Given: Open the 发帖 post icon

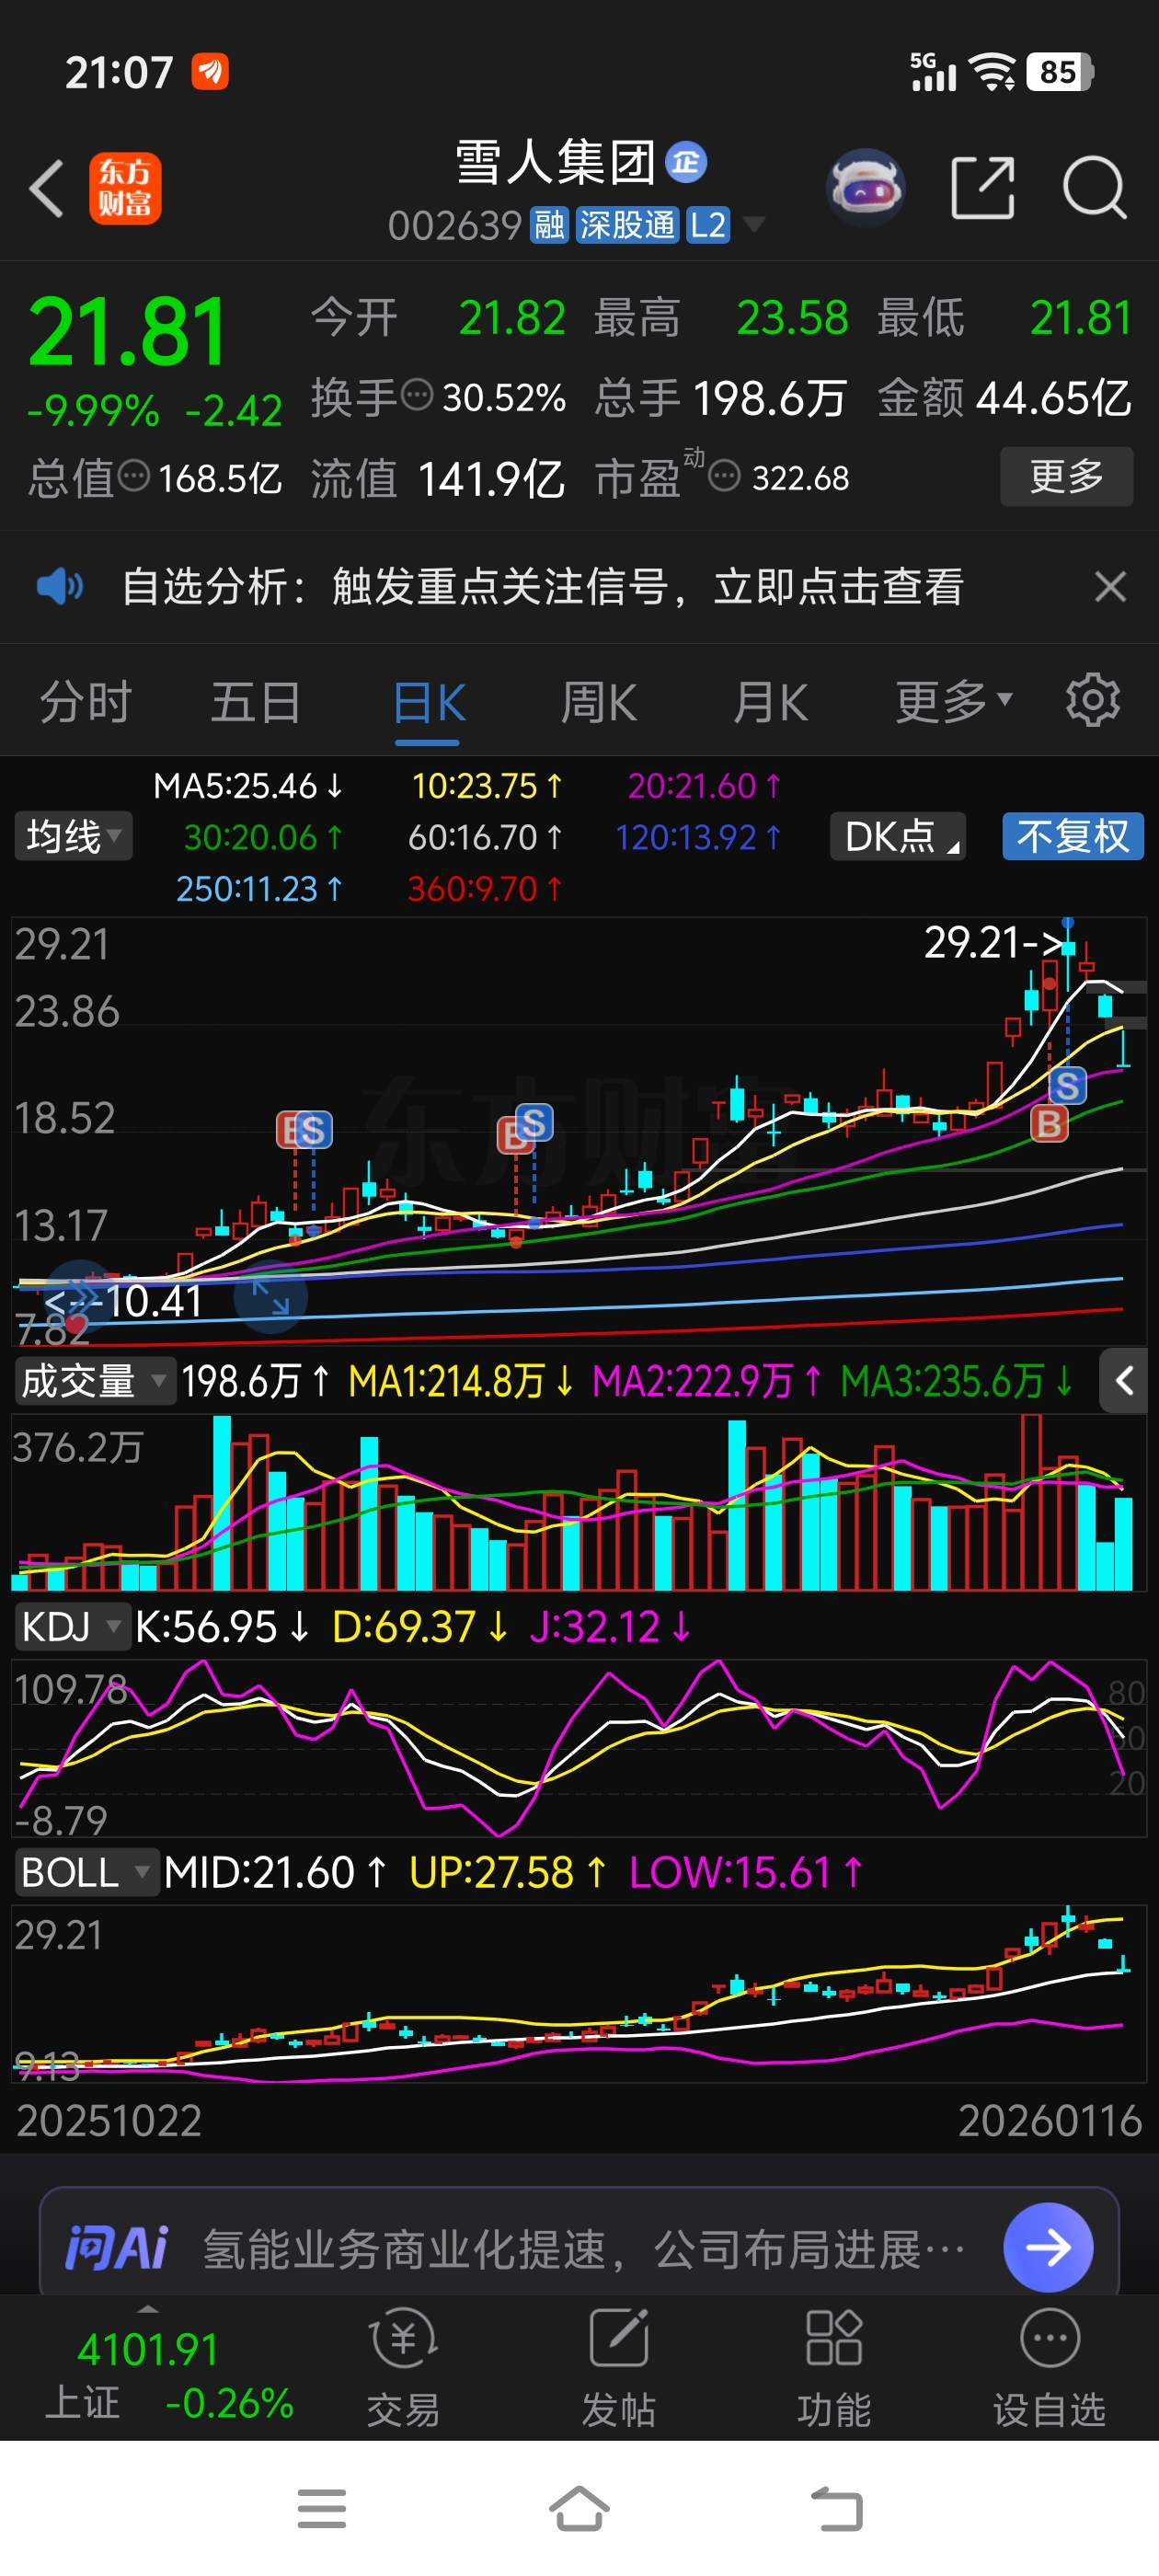Looking at the screenshot, I should (619, 2367).
